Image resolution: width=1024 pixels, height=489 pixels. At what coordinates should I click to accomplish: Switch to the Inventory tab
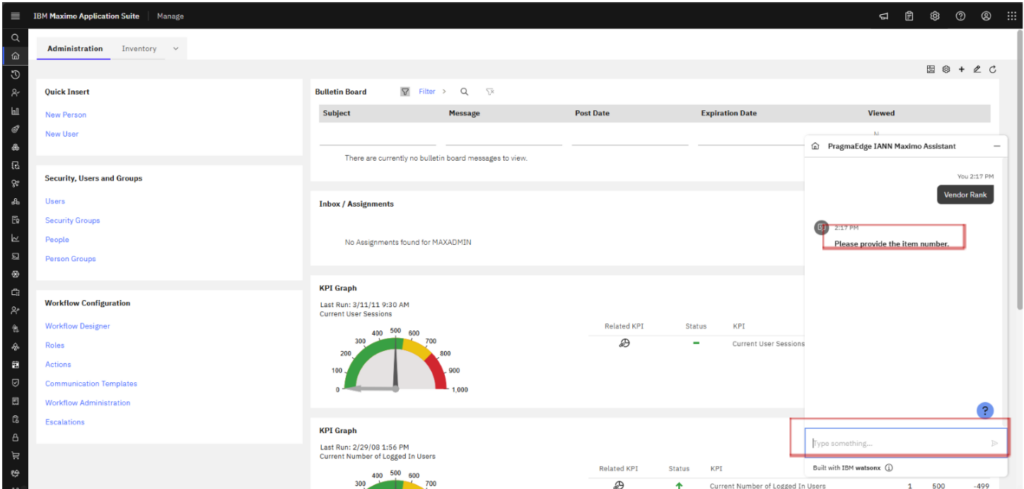pos(139,49)
